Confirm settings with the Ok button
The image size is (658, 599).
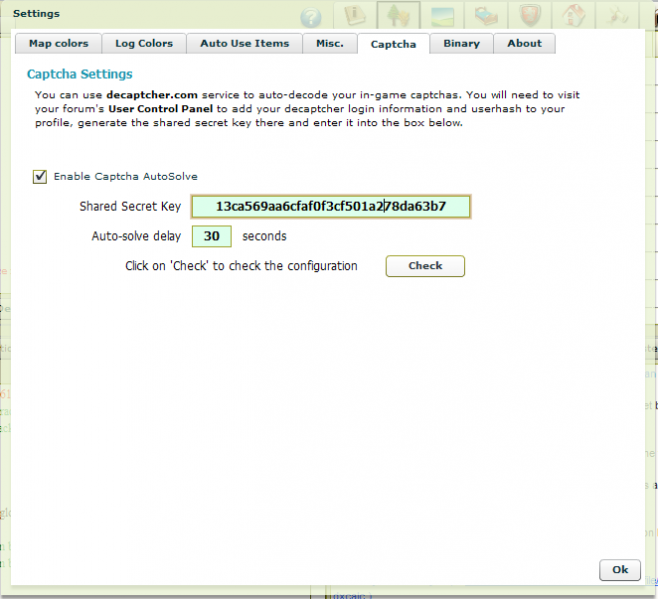619,569
